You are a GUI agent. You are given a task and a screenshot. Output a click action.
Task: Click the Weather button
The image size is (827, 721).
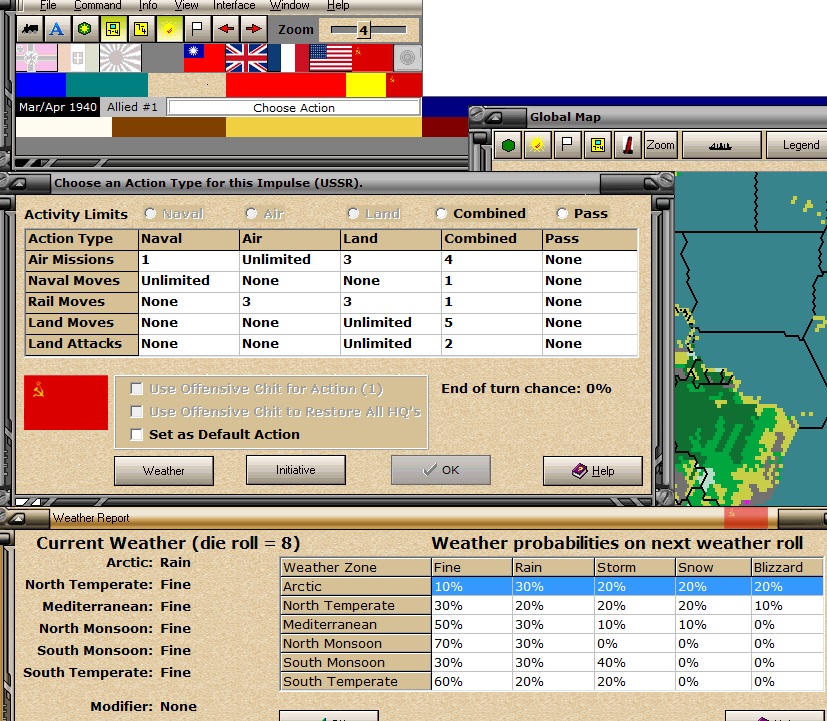point(164,470)
